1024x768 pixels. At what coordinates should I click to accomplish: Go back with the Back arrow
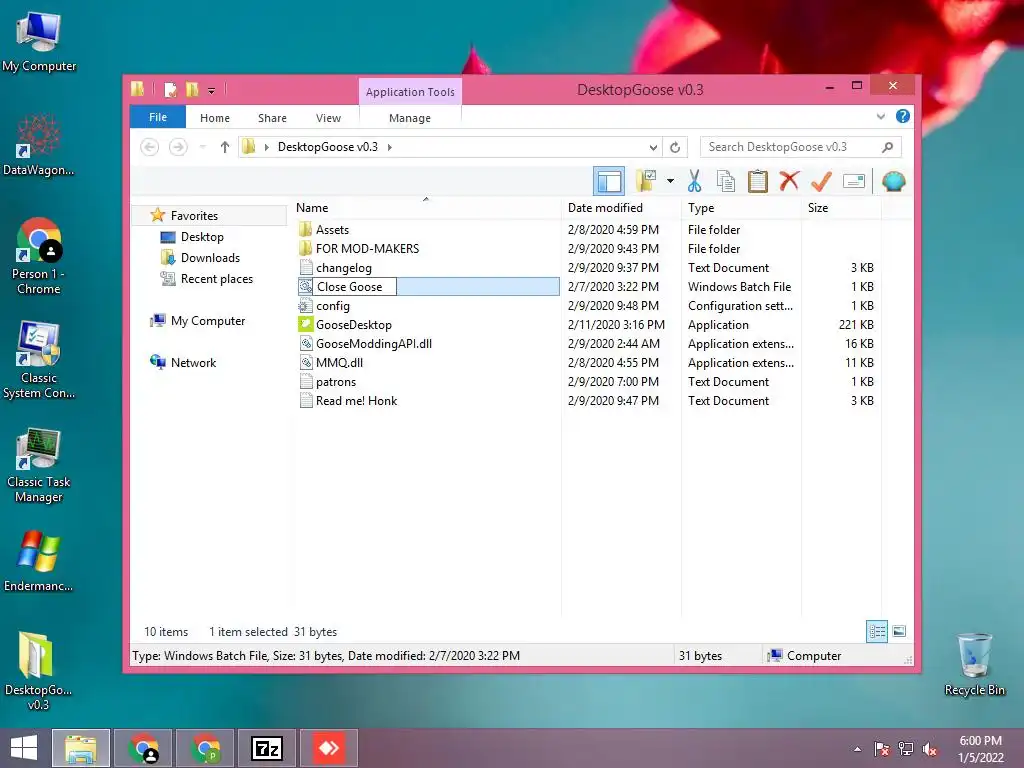(x=150, y=147)
